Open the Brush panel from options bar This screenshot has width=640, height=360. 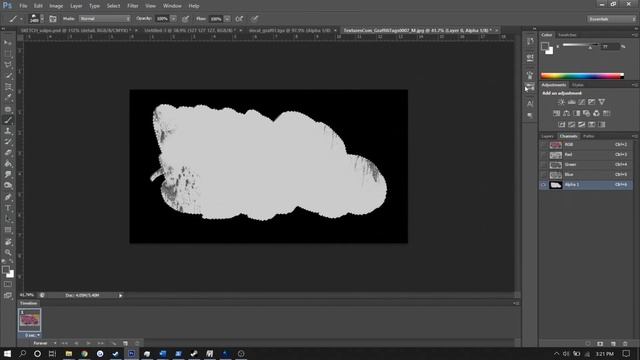coord(53,19)
